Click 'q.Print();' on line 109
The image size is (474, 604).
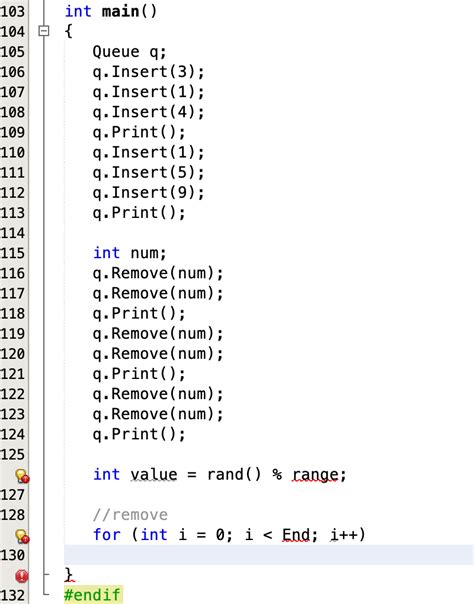click(x=139, y=132)
